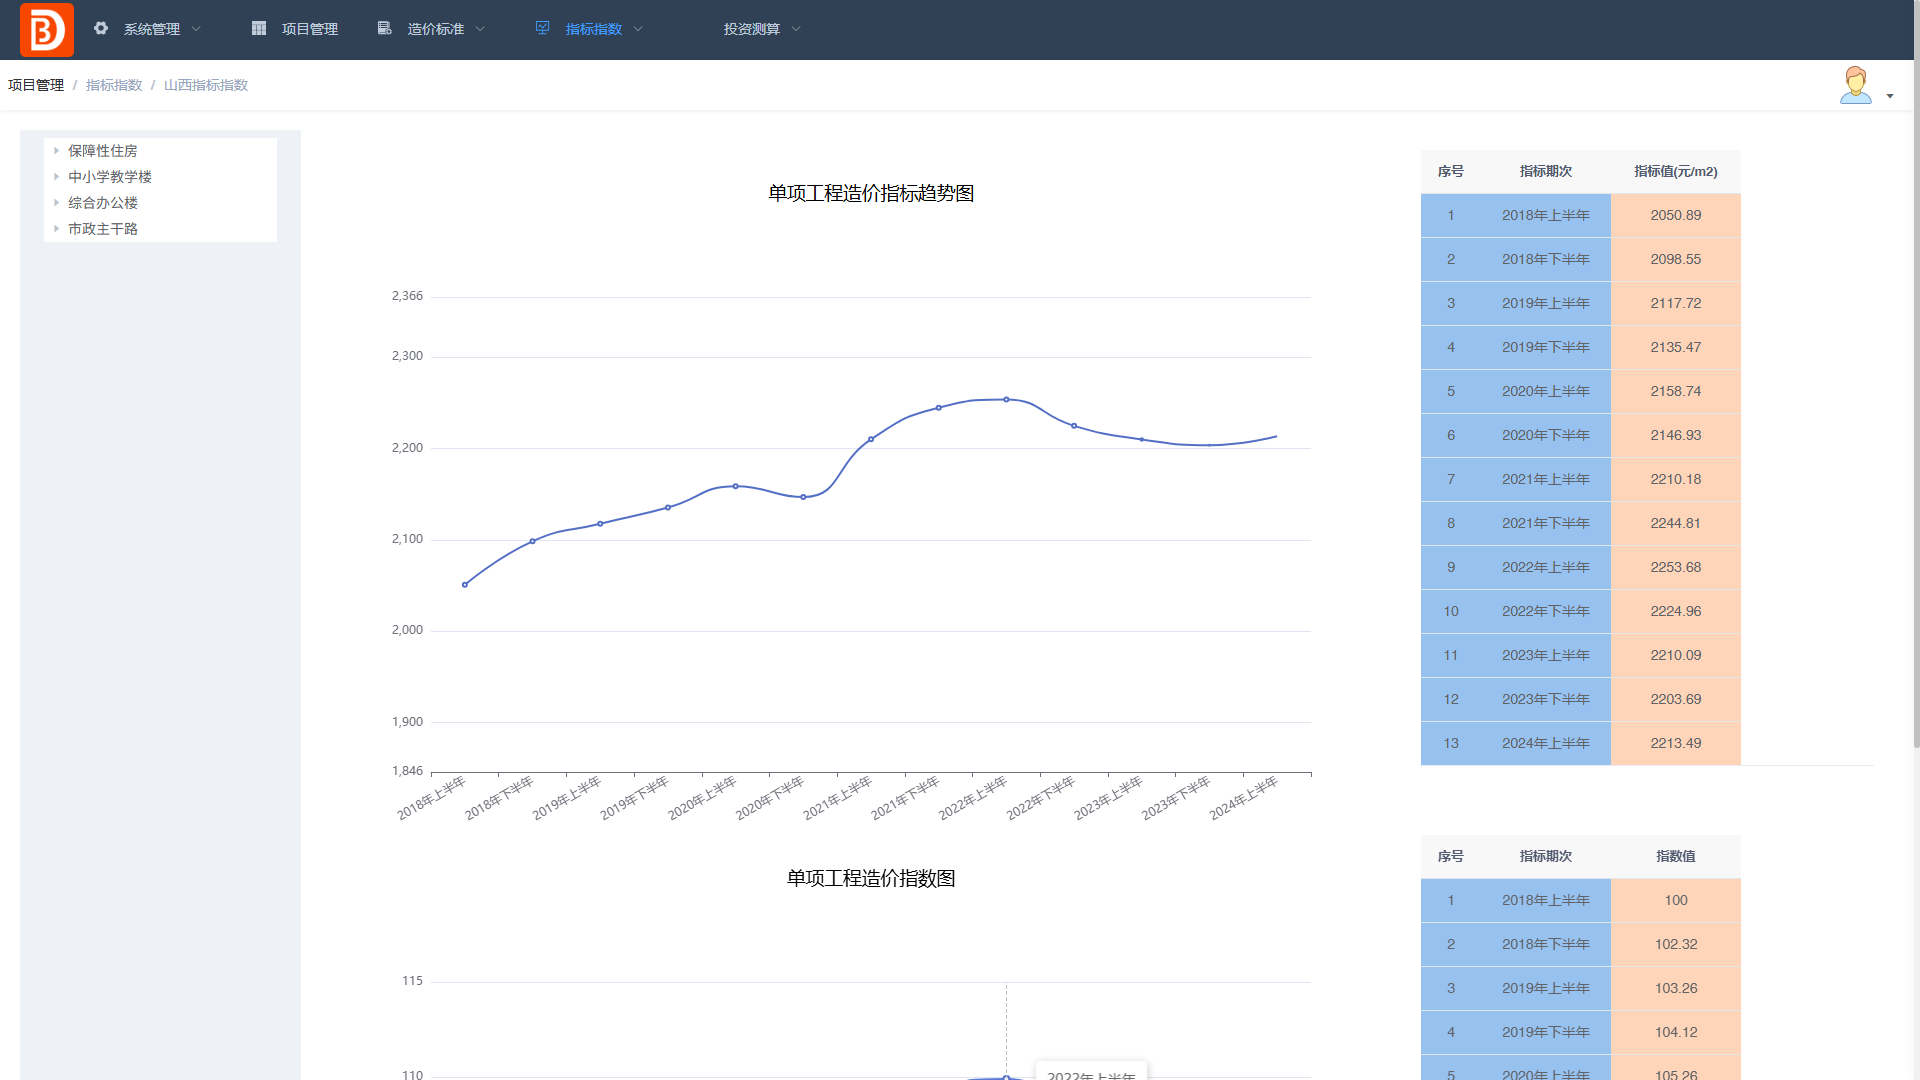Expand the 中小学教学楼 tree node
Screen dimensions: 1920x1080
(x=57, y=177)
